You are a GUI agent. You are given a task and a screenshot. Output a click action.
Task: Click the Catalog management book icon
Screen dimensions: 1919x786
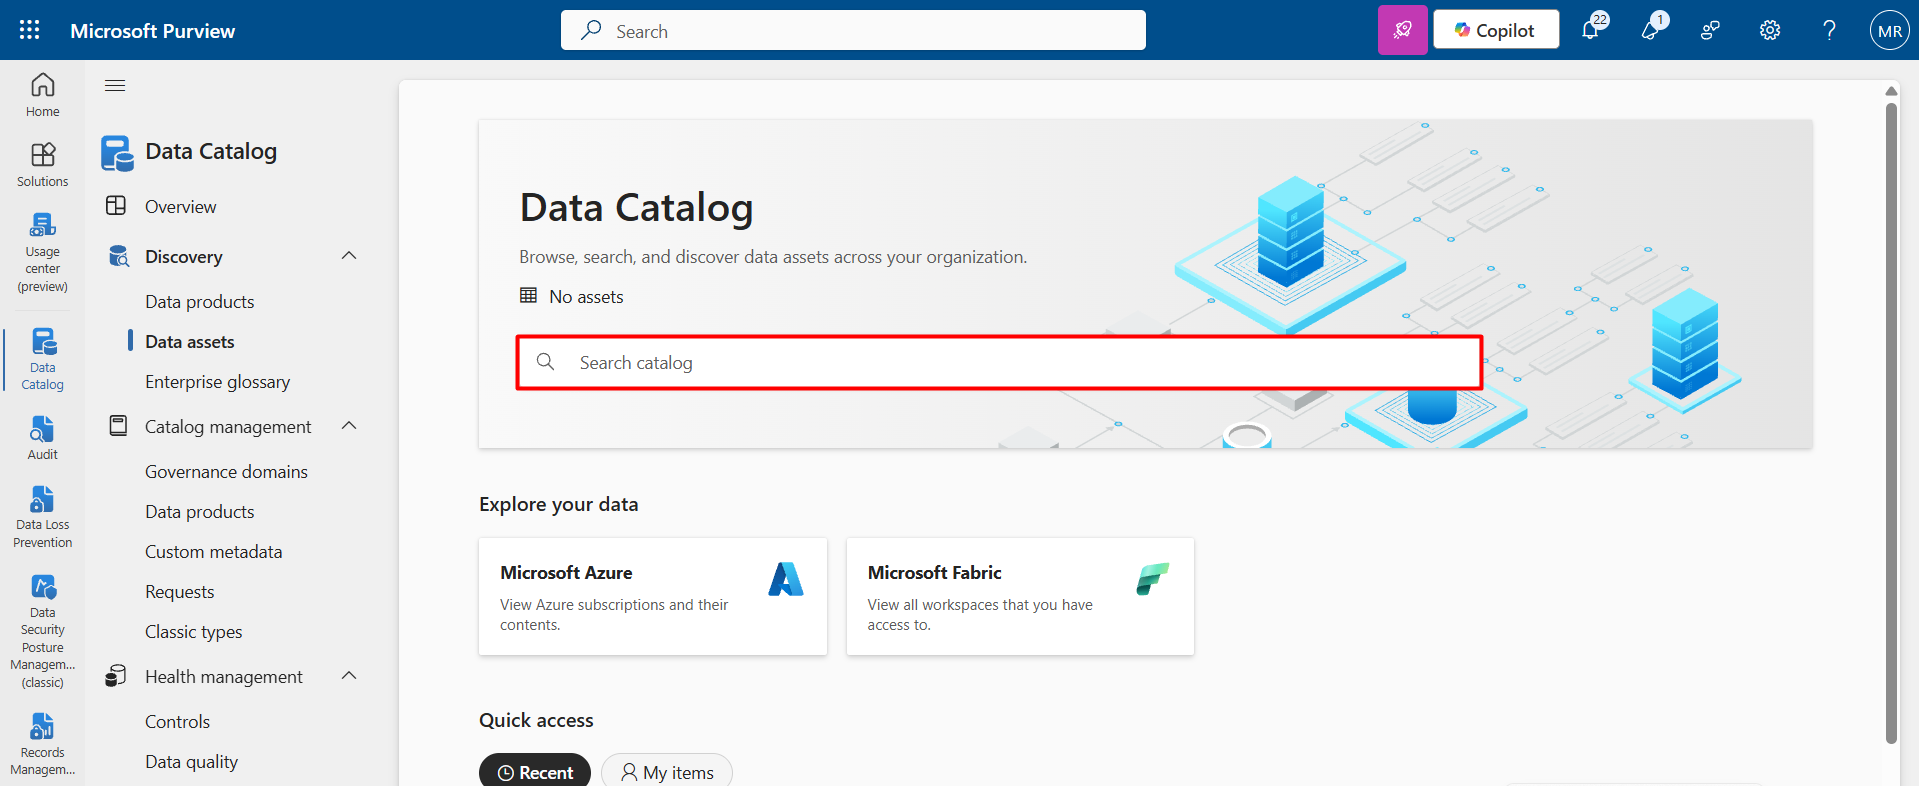click(118, 426)
